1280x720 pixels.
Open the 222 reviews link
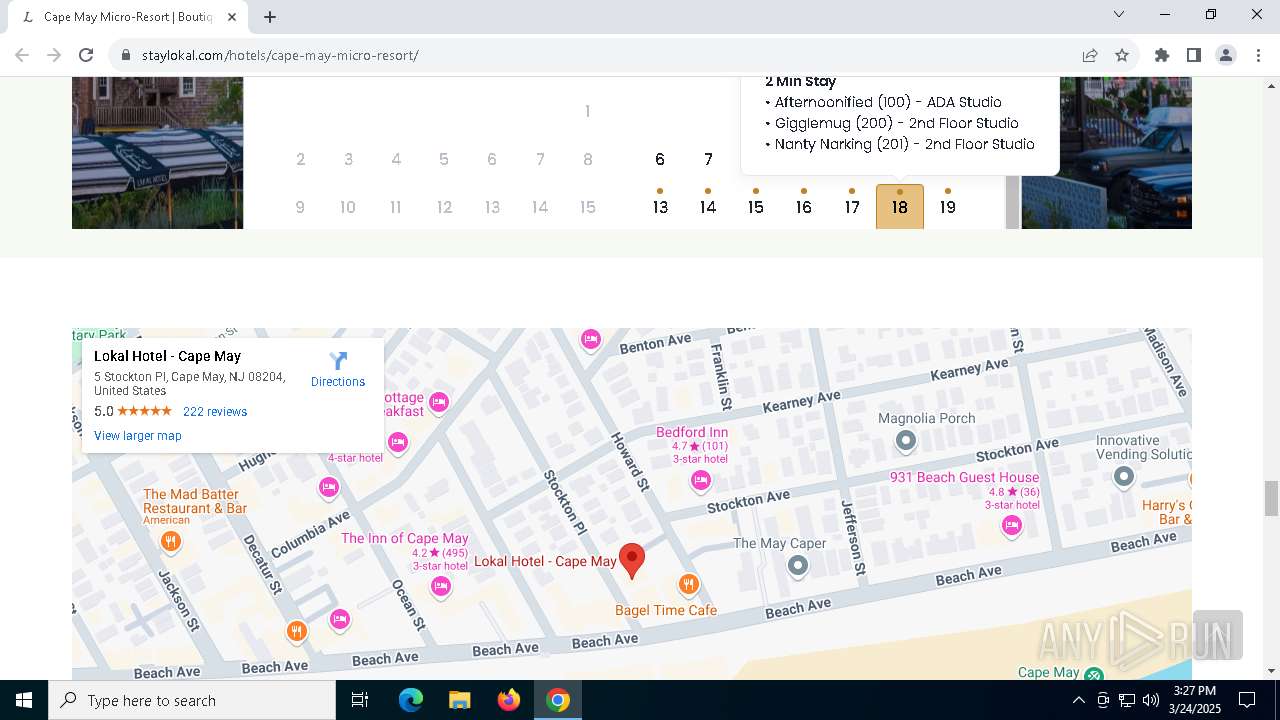[215, 412]
